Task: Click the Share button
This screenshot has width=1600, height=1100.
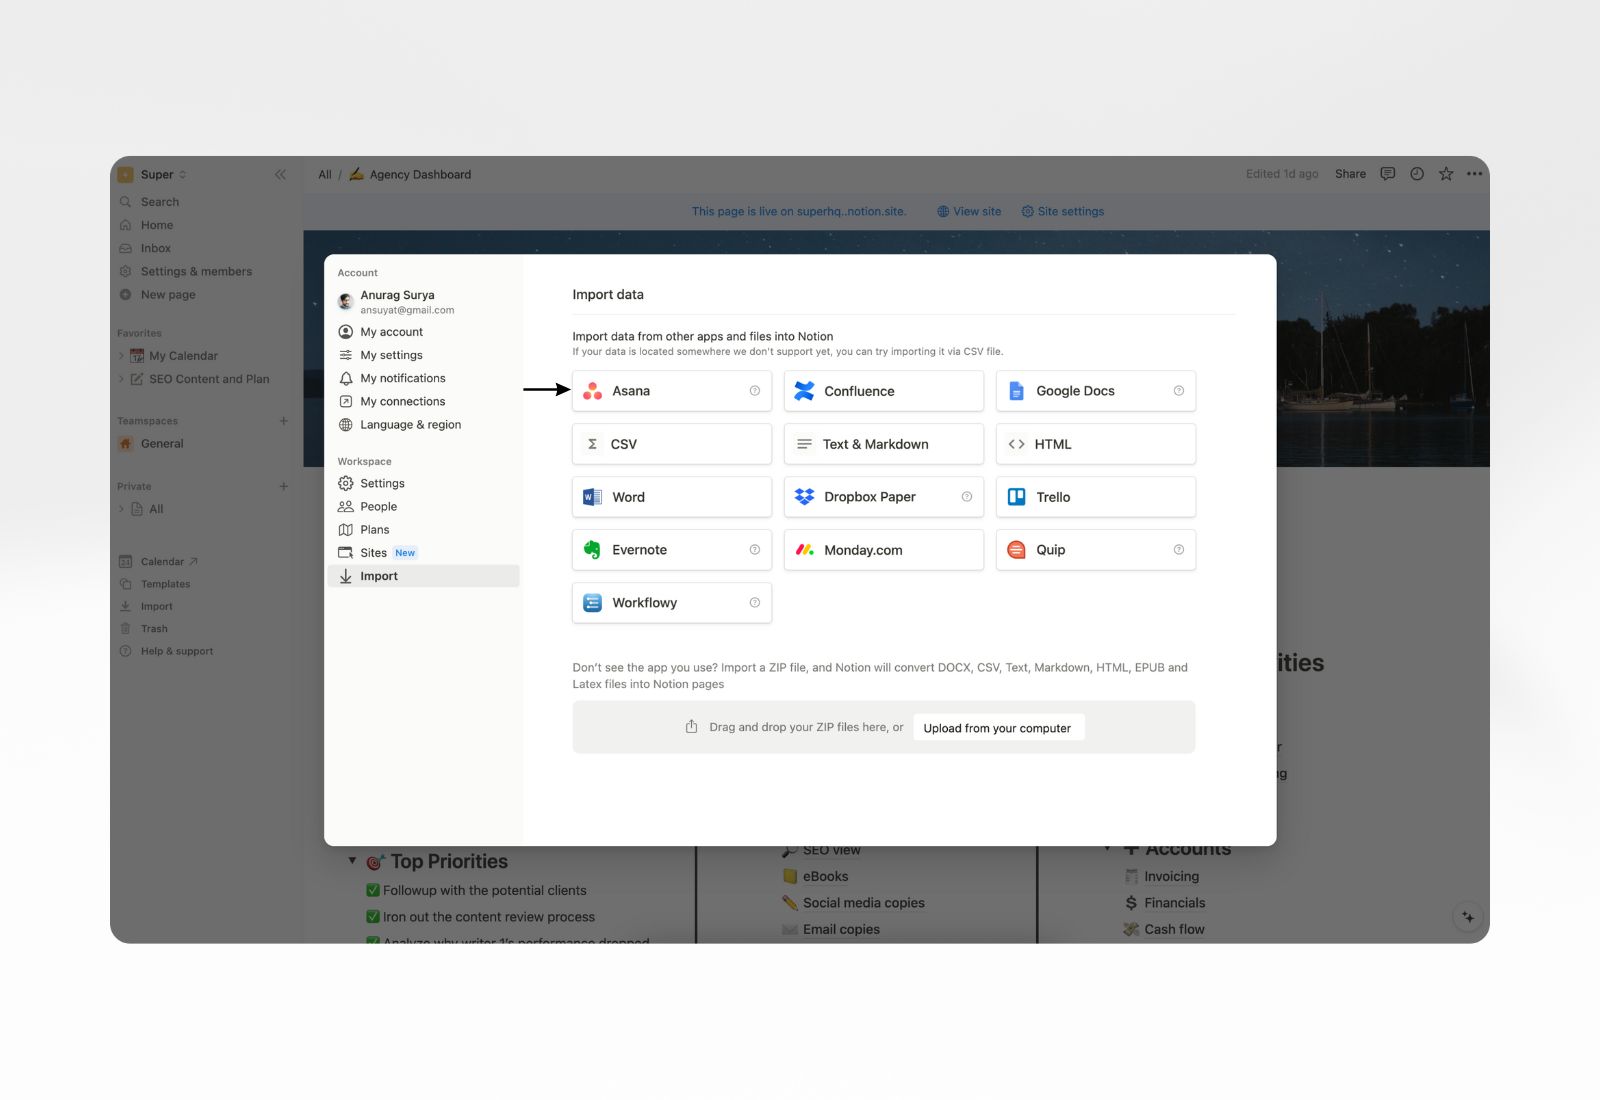Action: click(x=1350, y=174)
